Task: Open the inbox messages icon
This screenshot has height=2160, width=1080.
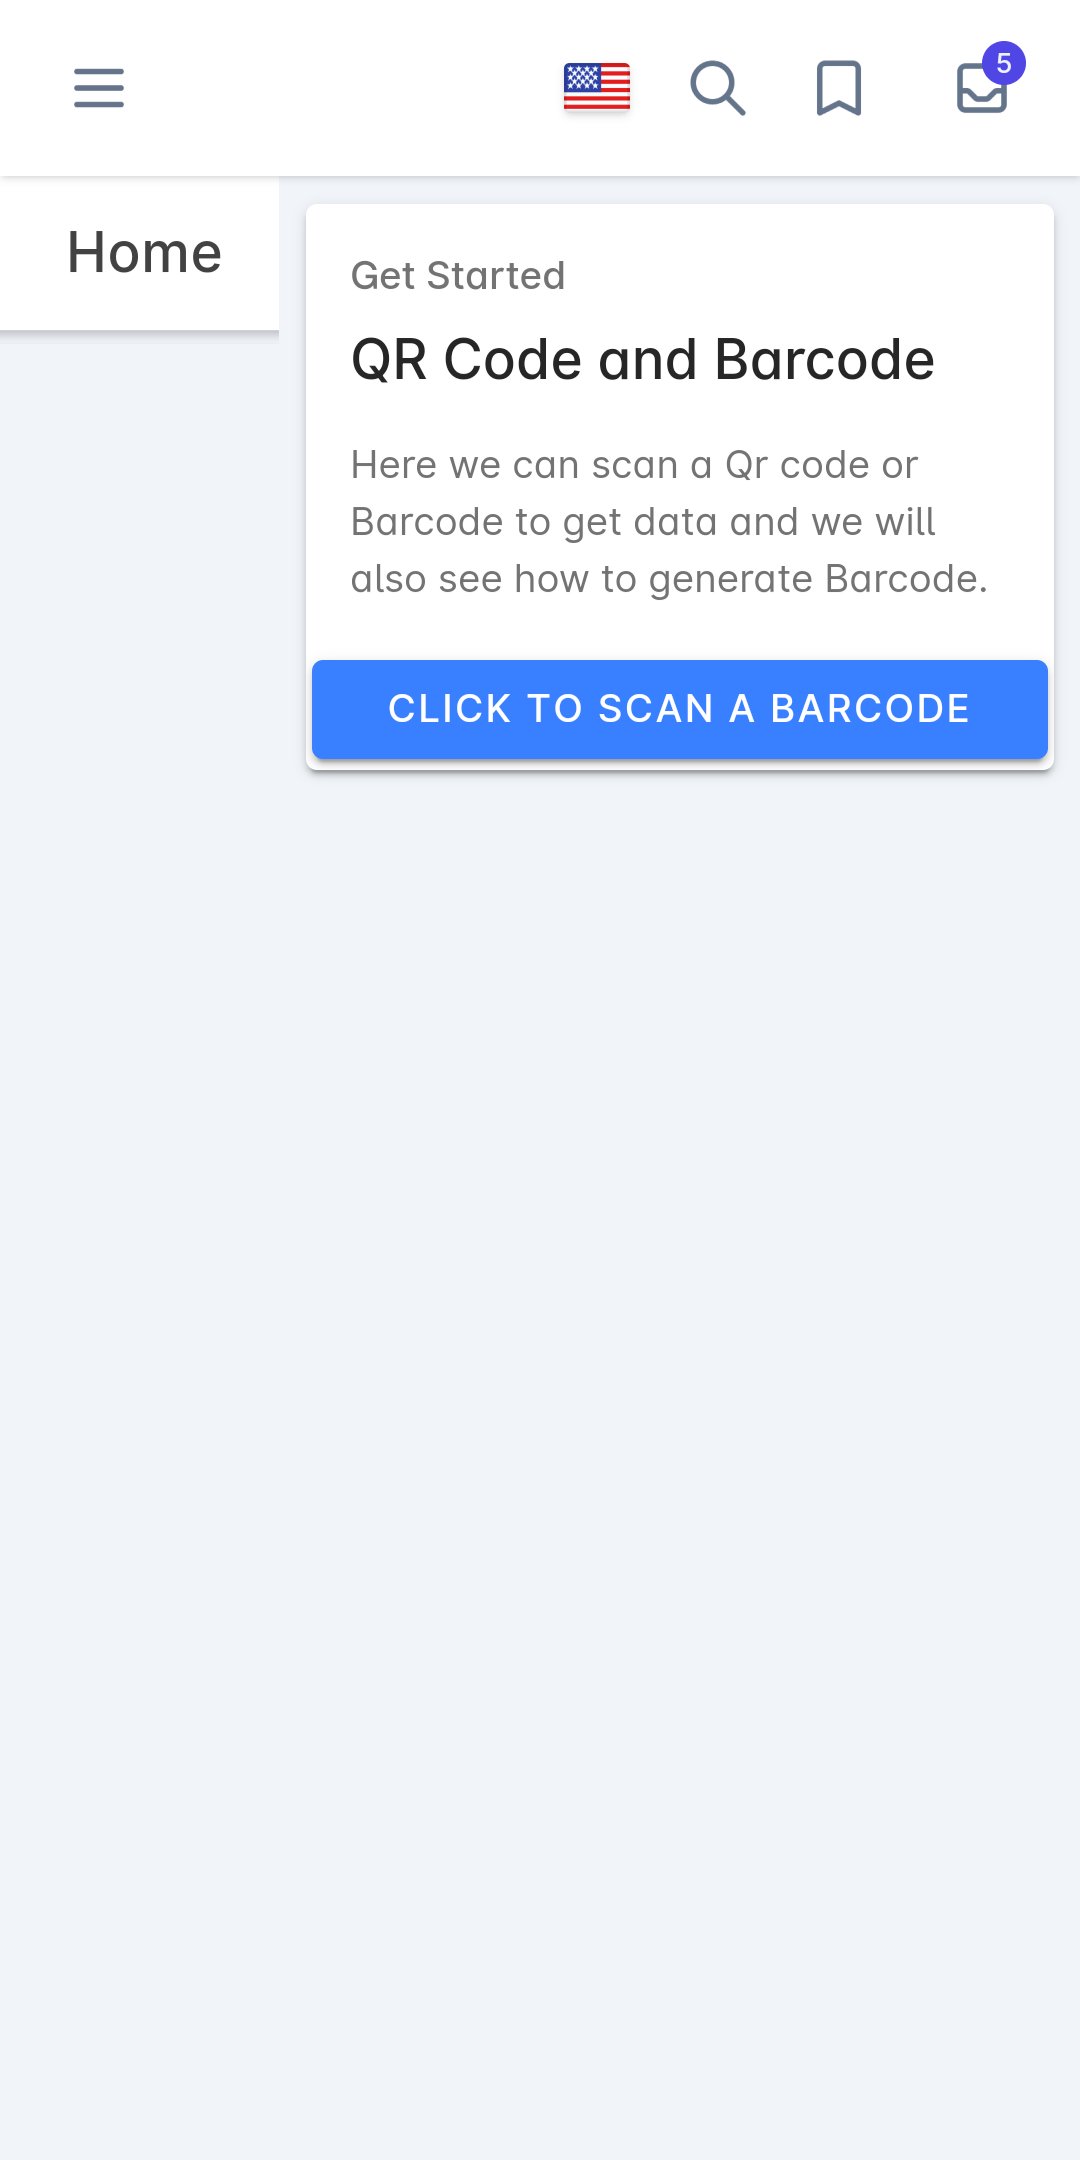Action: point(980,92)
